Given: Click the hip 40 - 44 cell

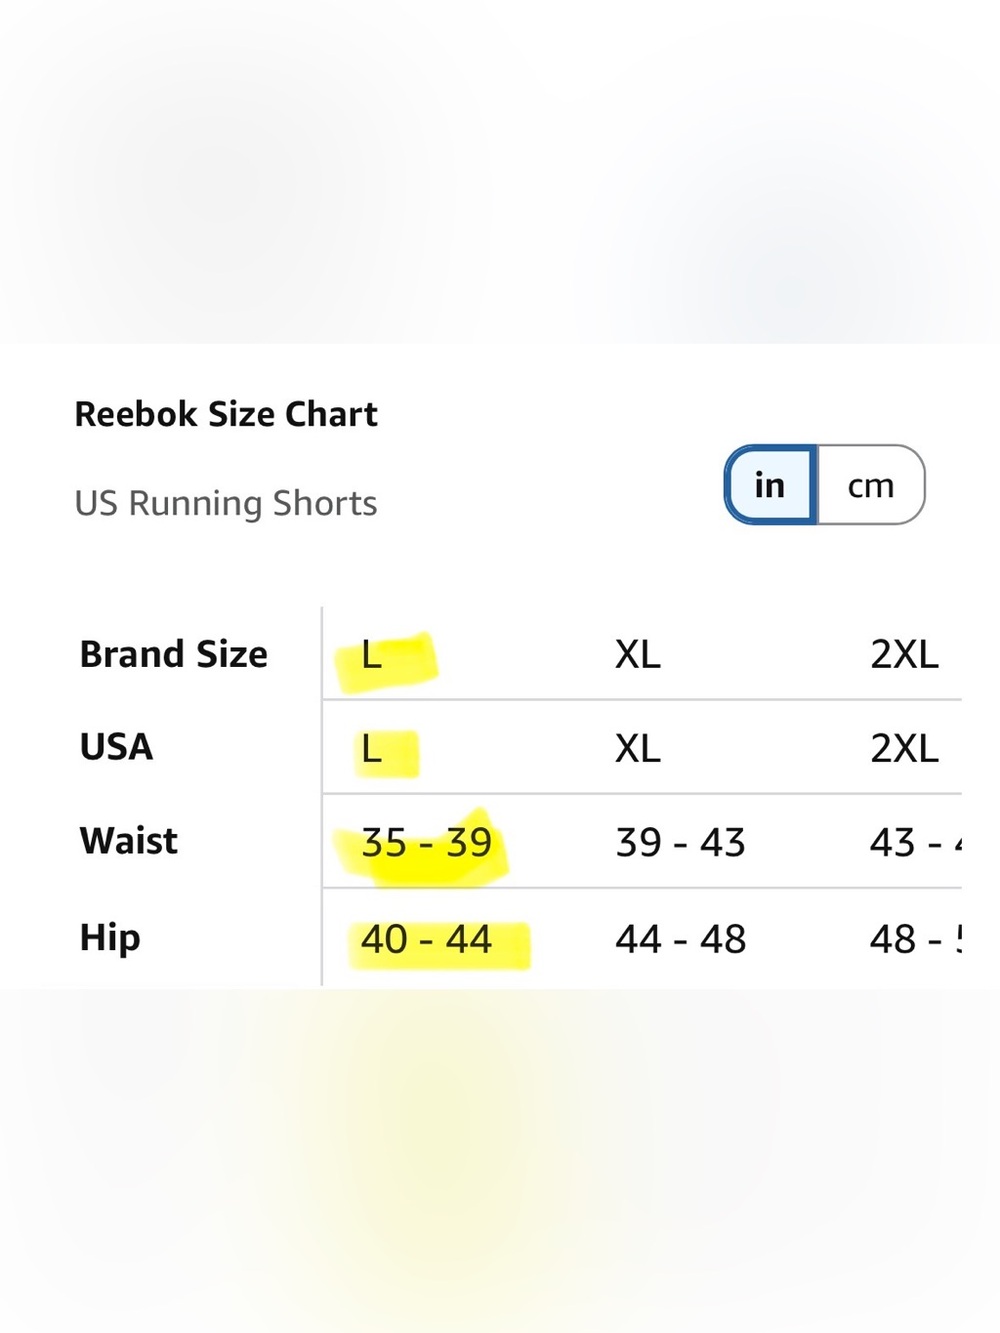Looking at the screenshot, I should [x=427, y=939].
